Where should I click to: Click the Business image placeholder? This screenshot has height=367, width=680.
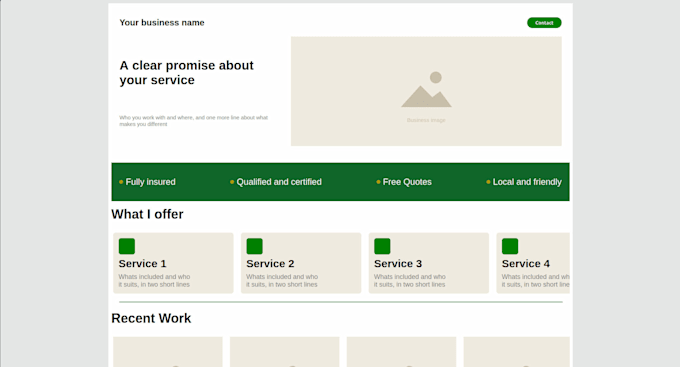(x=426, y=91)
